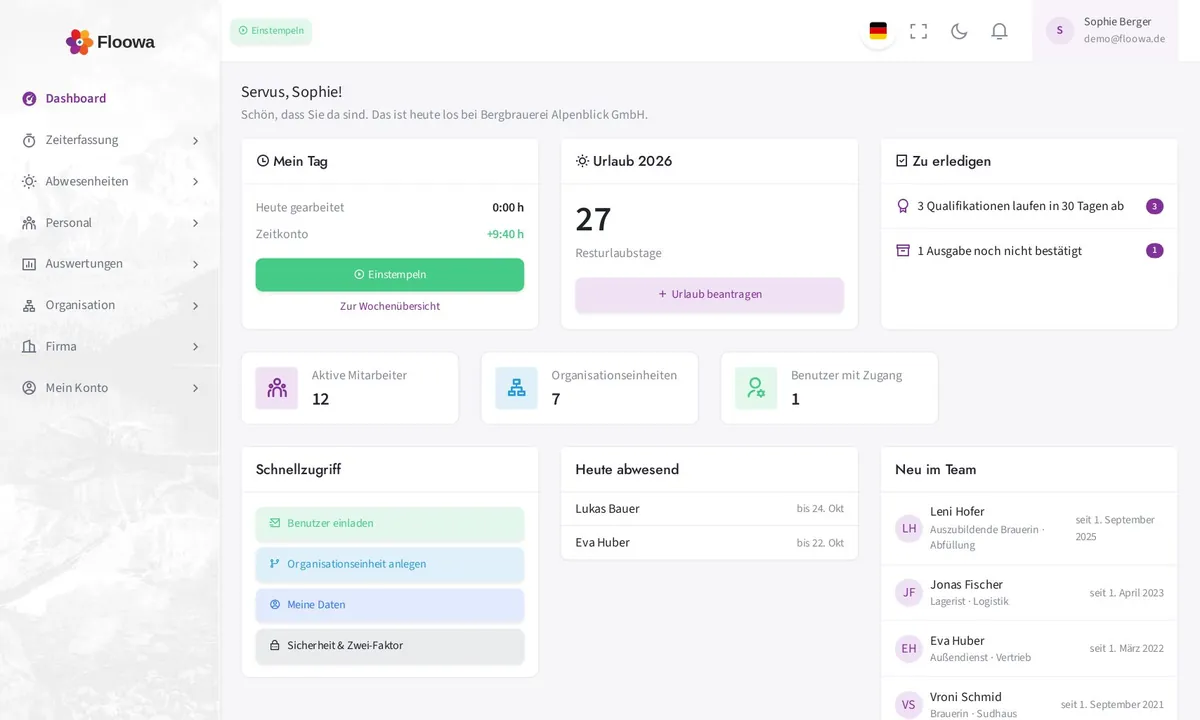This screenshot has width=1200, height=720.
Task: Click the Mein Tag clock icon
Action: [263, 161]
